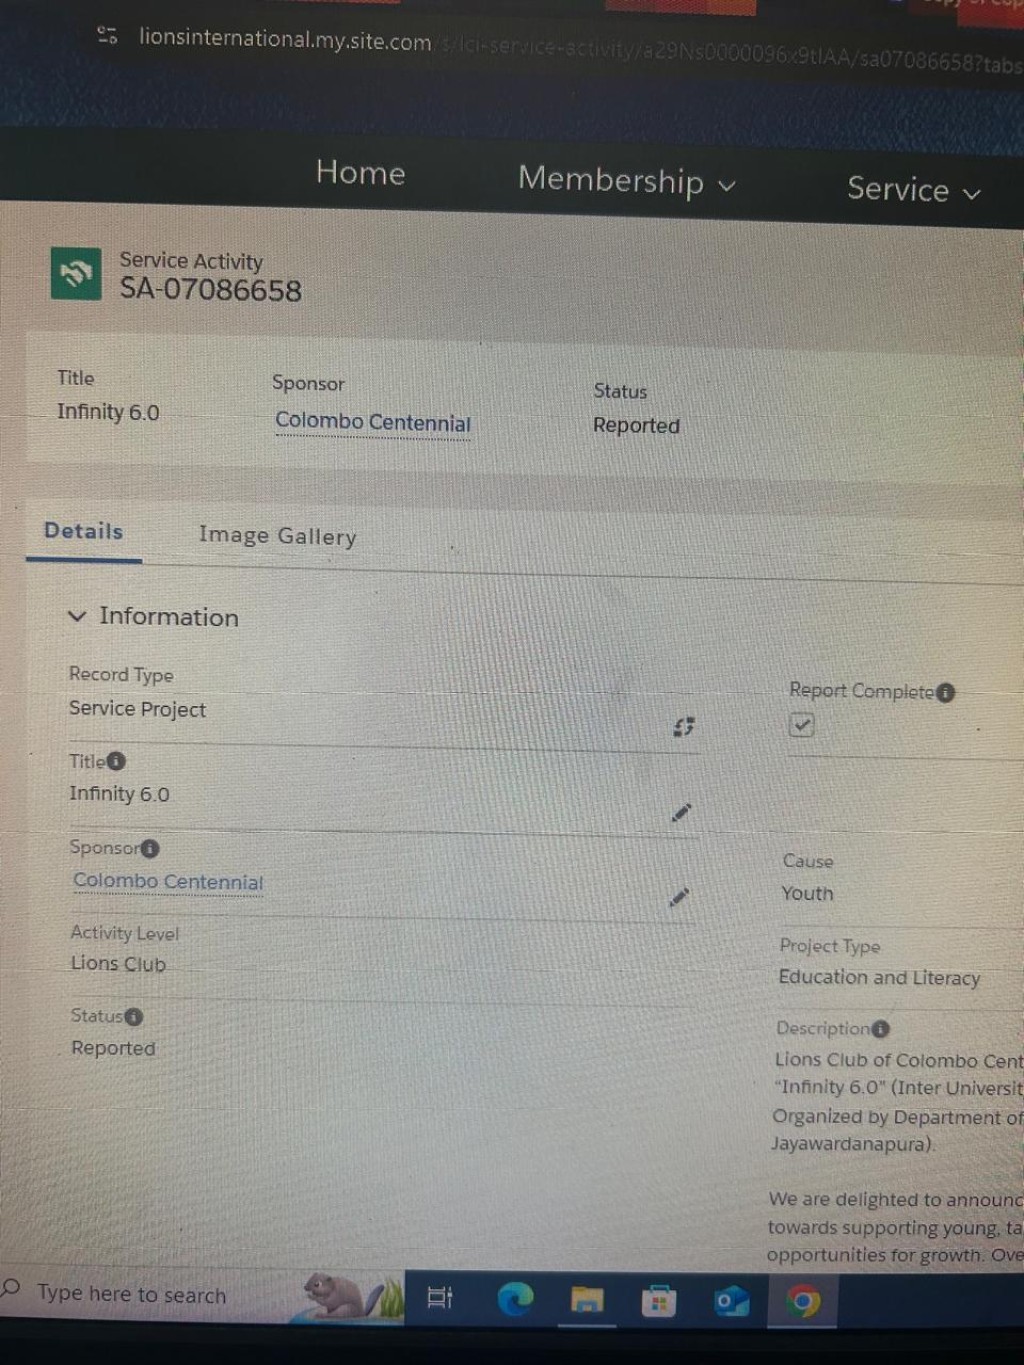
Task: Open Colombo Centennial link under Sponsor field
Action: 168,881
